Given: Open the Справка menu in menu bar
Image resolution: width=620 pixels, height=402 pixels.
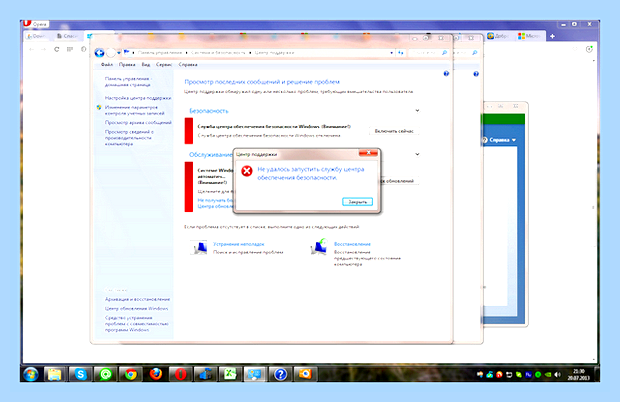Looking at the screenshot, I should pos(188,64).
